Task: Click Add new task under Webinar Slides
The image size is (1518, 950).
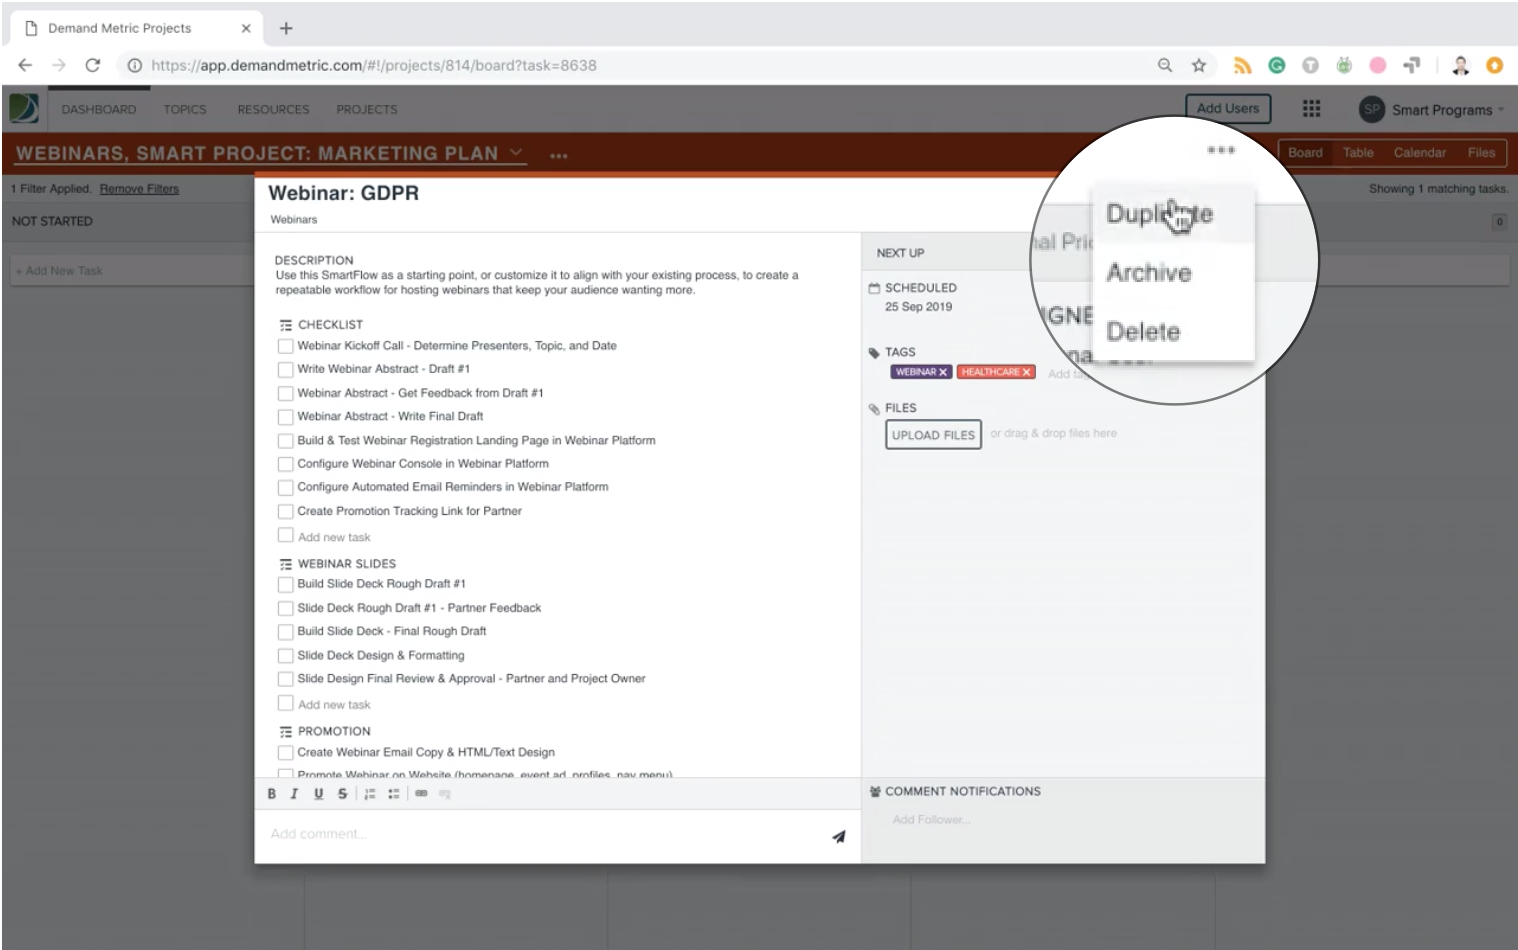Action: click(334, 705)
